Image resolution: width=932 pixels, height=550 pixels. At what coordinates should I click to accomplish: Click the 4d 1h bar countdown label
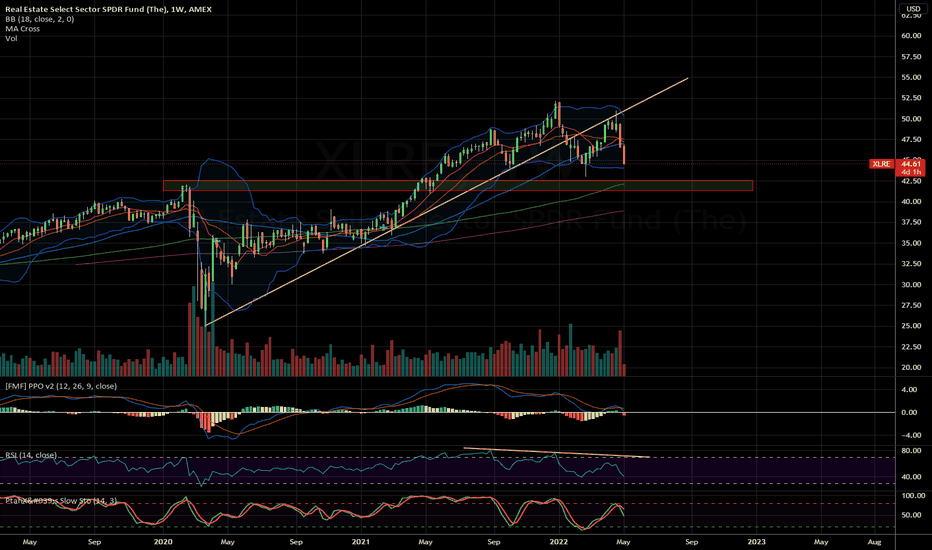911,172
